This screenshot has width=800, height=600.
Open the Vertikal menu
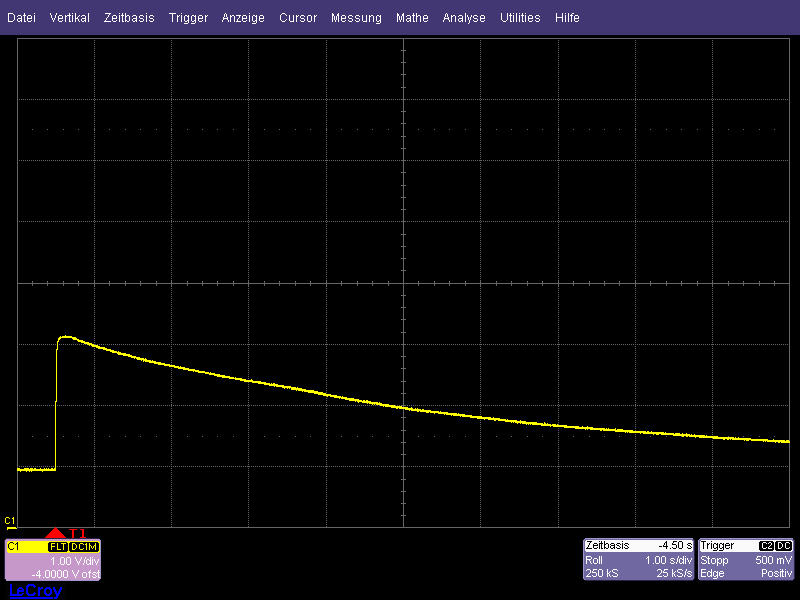point(69,18)
